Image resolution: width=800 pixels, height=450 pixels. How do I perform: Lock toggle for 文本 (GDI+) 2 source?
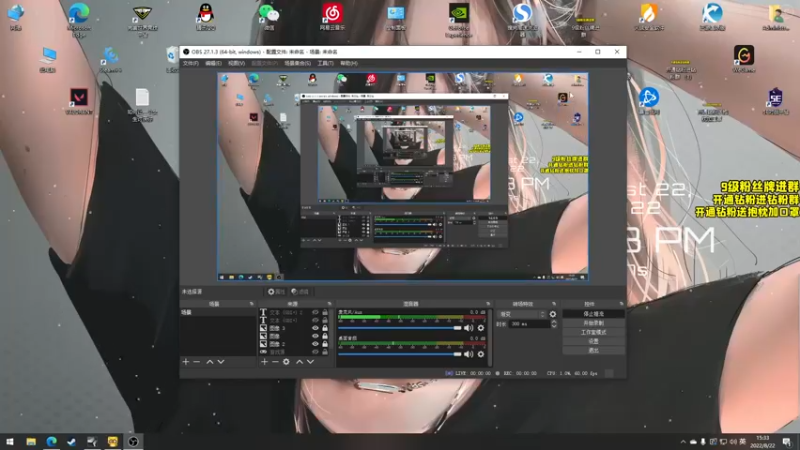325,312
